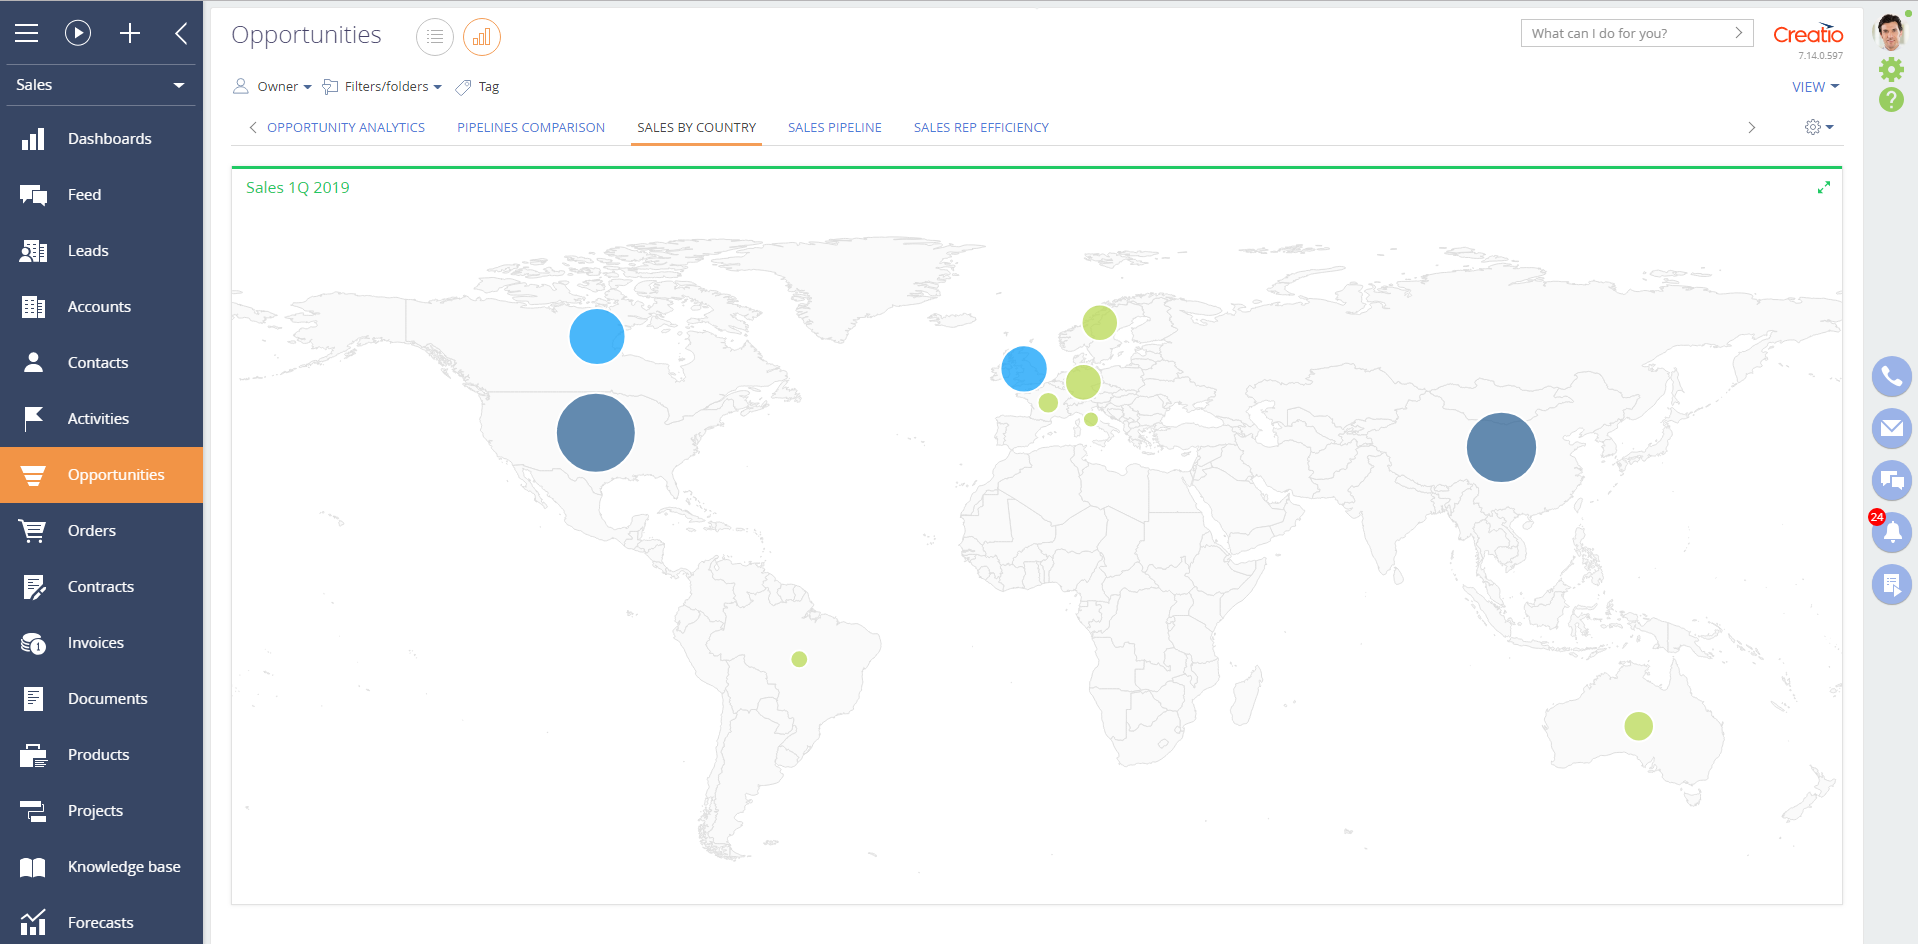The height and width of the screenshot is (944, 1918).
Task: Open the Dashboards section
Action: pyautogui.click(x=110, y=138)
